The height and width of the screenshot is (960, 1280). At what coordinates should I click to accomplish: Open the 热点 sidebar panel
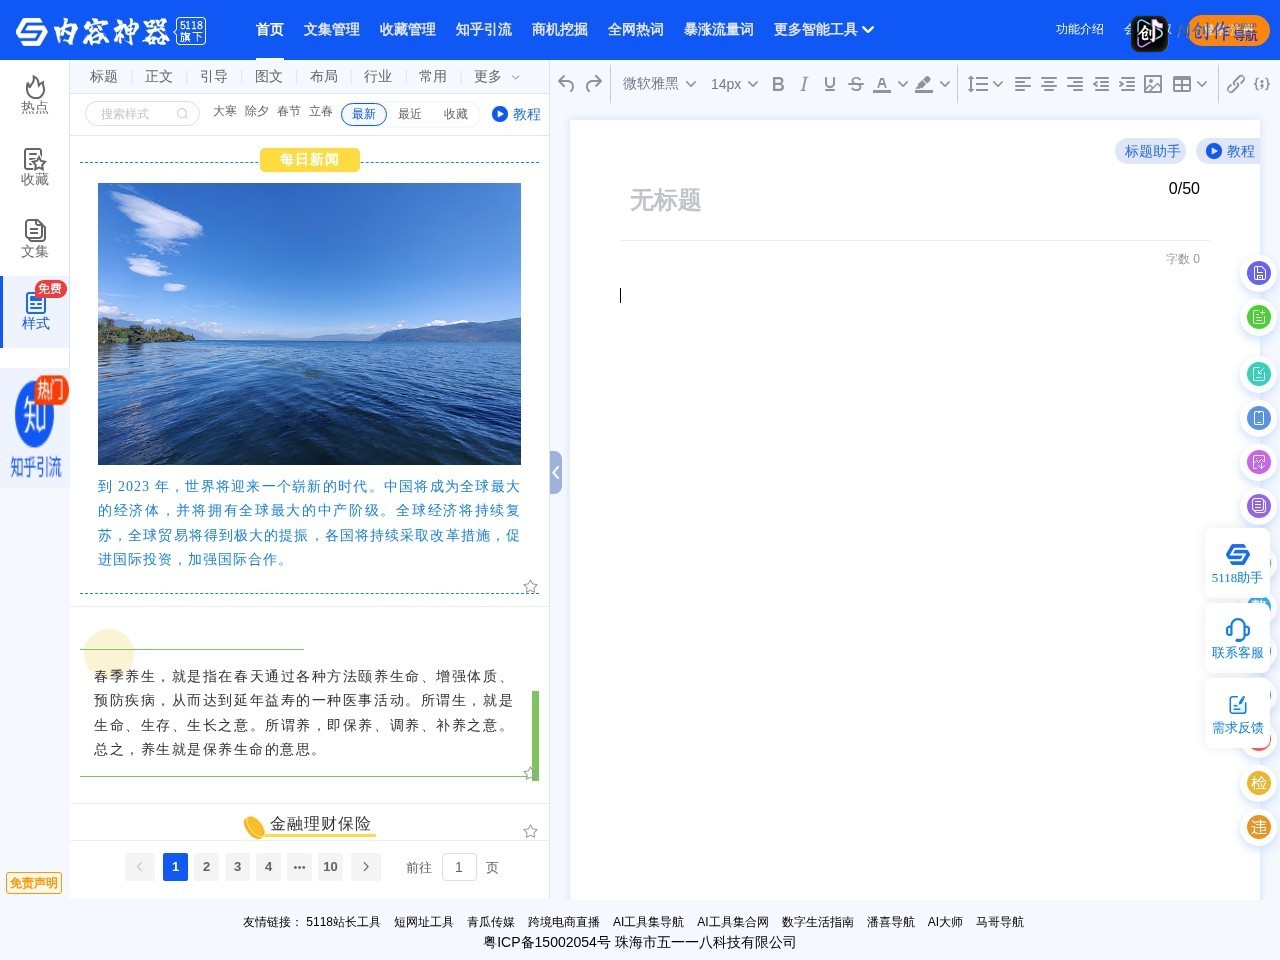[x=35, y=95]
